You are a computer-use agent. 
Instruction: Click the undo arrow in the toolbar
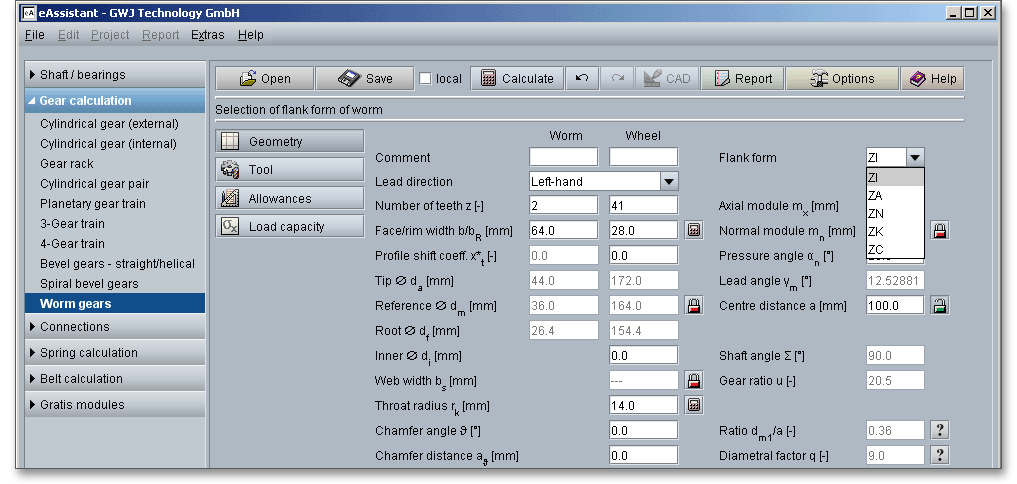tap(582, 79)
